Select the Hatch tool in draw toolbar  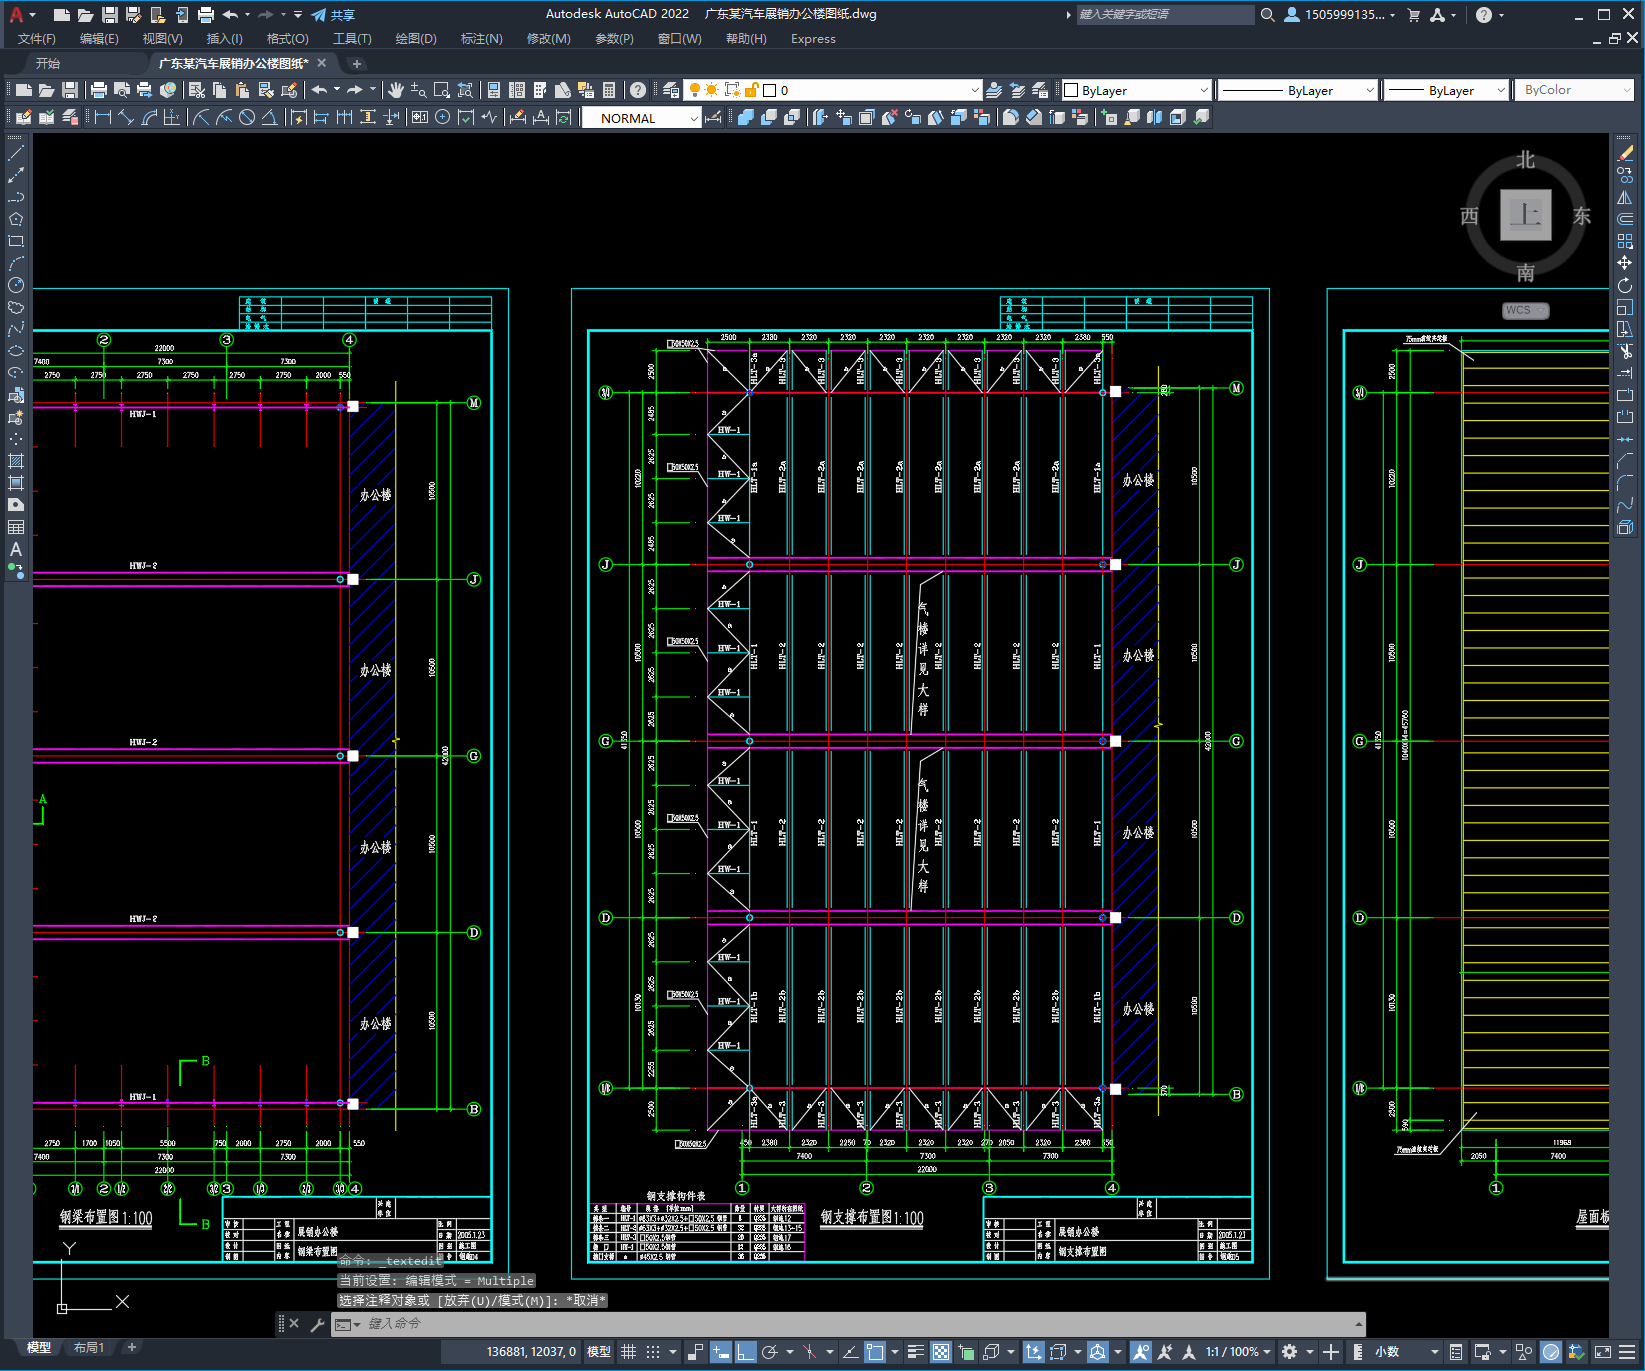[x=16, y=461]
